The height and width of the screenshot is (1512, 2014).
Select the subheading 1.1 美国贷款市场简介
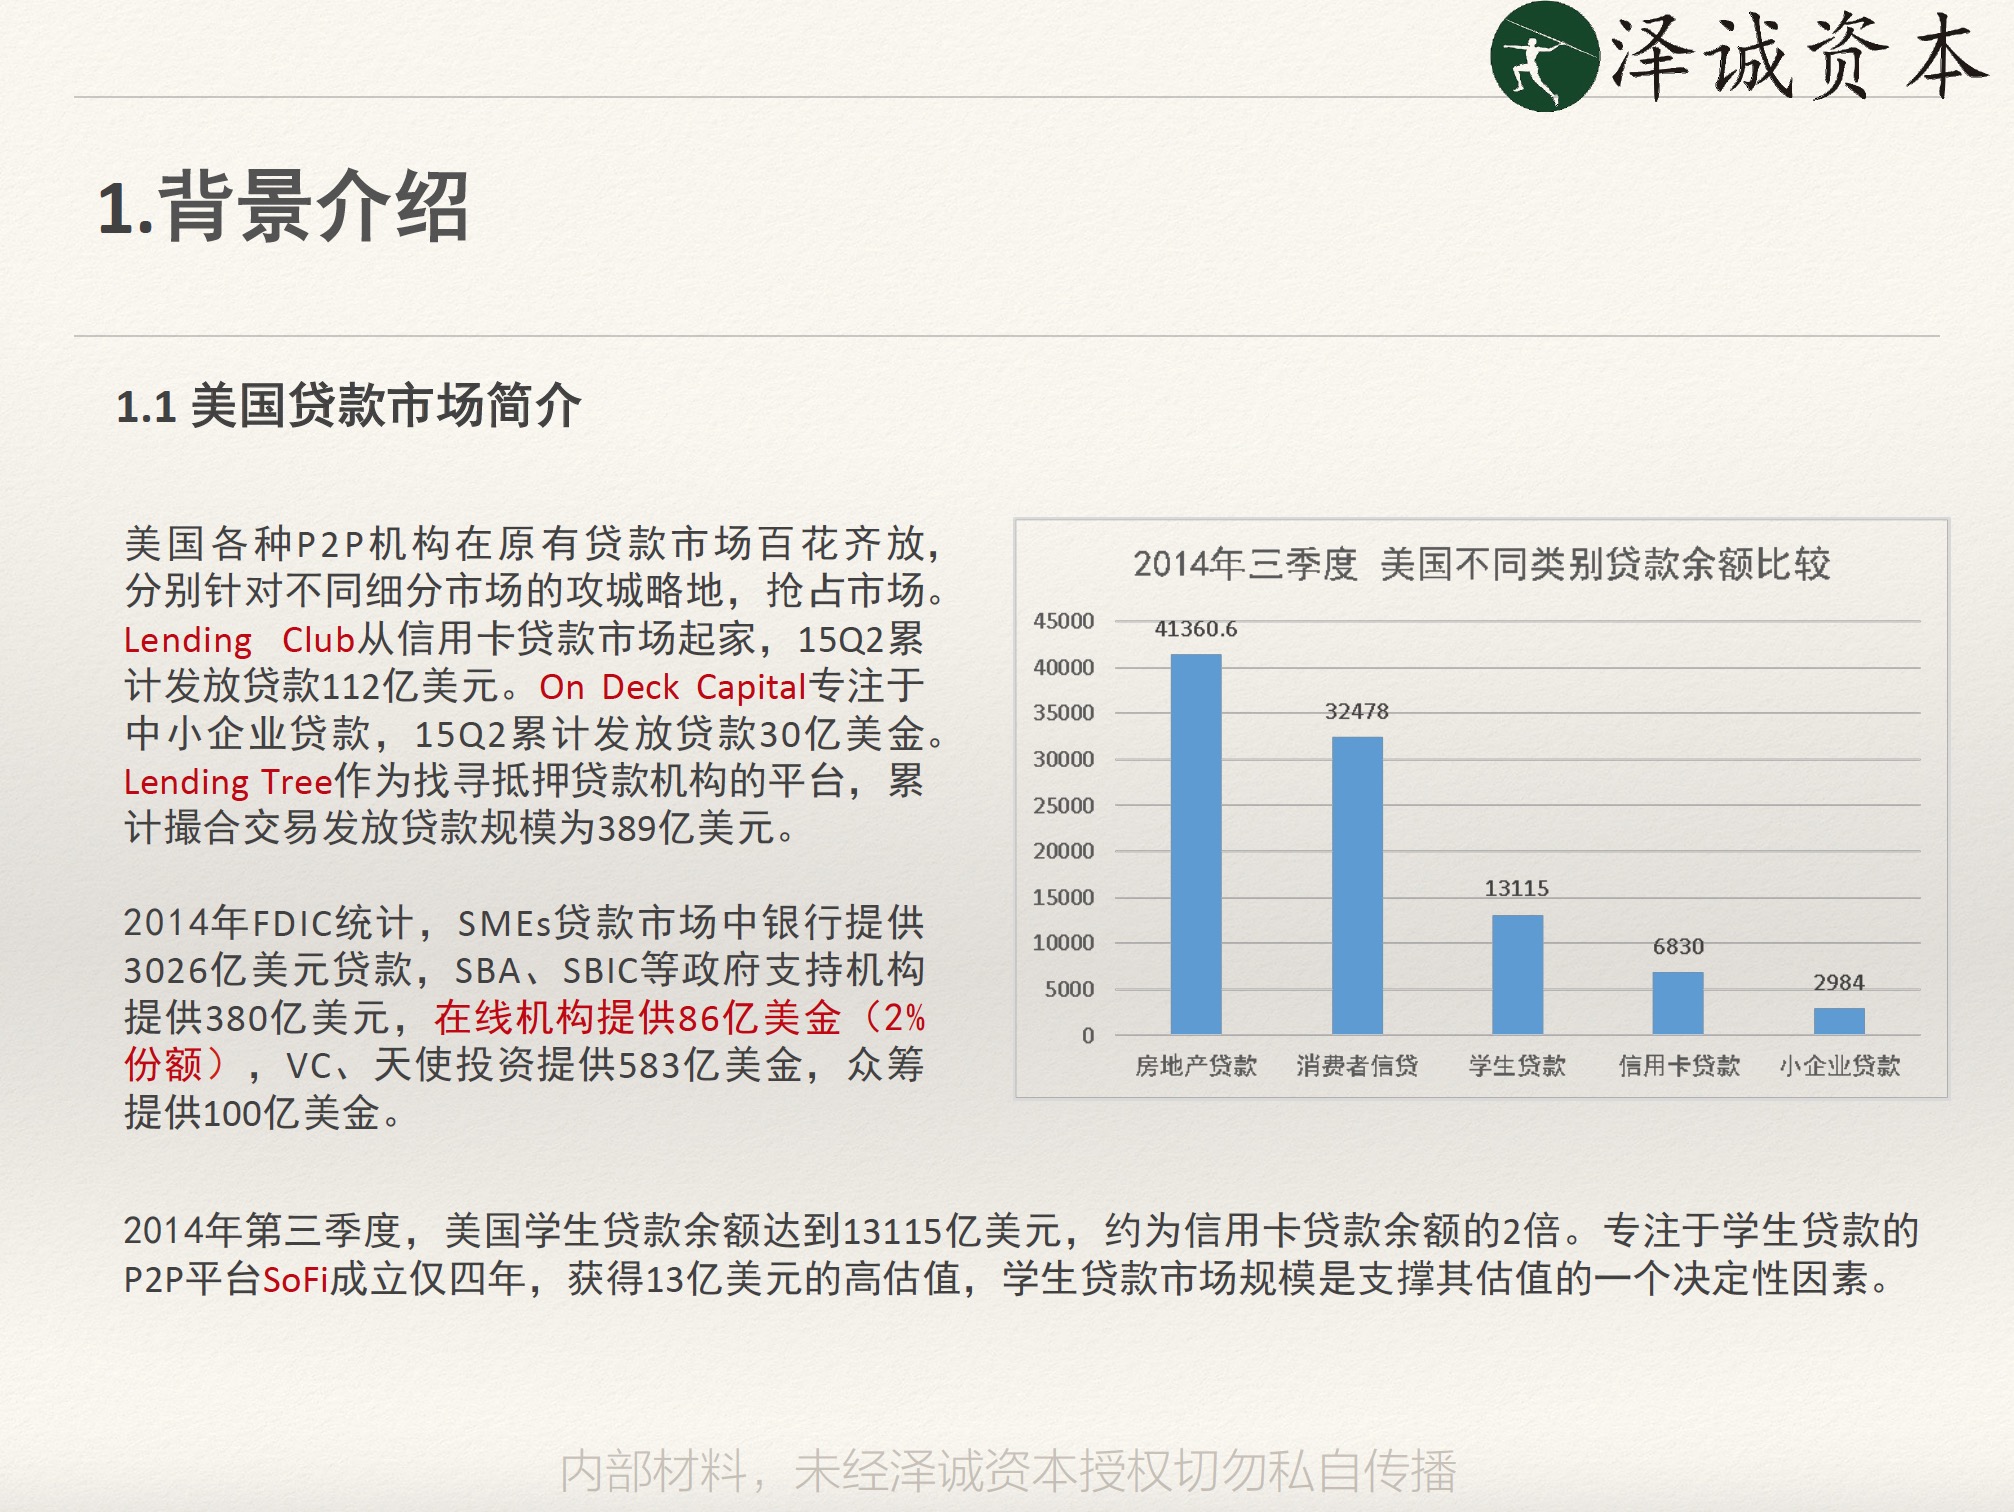tap(348, 406)
